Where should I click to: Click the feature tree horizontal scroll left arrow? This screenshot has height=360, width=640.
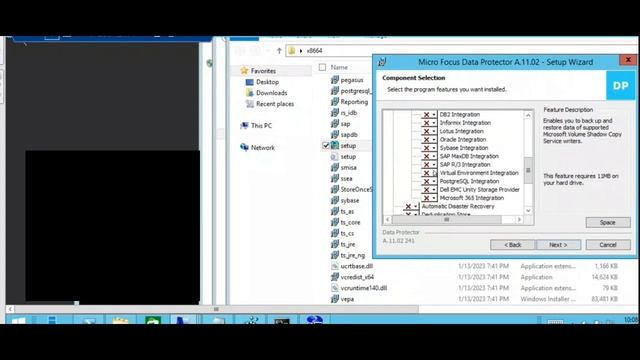pyautogui.click(x=387, y=220)
